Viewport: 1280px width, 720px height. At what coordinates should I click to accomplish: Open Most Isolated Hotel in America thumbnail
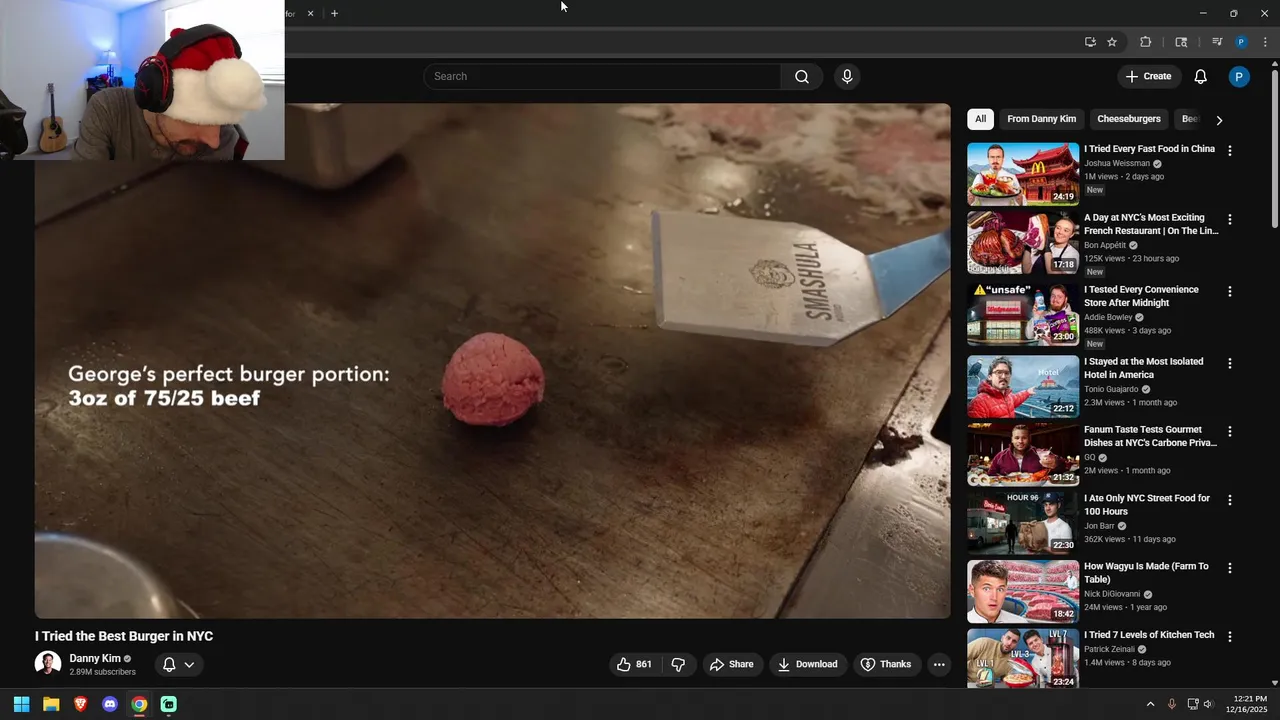click(1023, 386)
